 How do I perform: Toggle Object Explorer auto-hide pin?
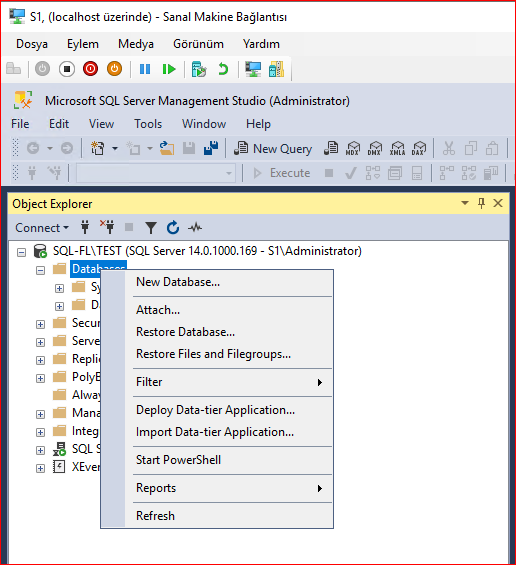pyautogui.click(x=481, y=203)
